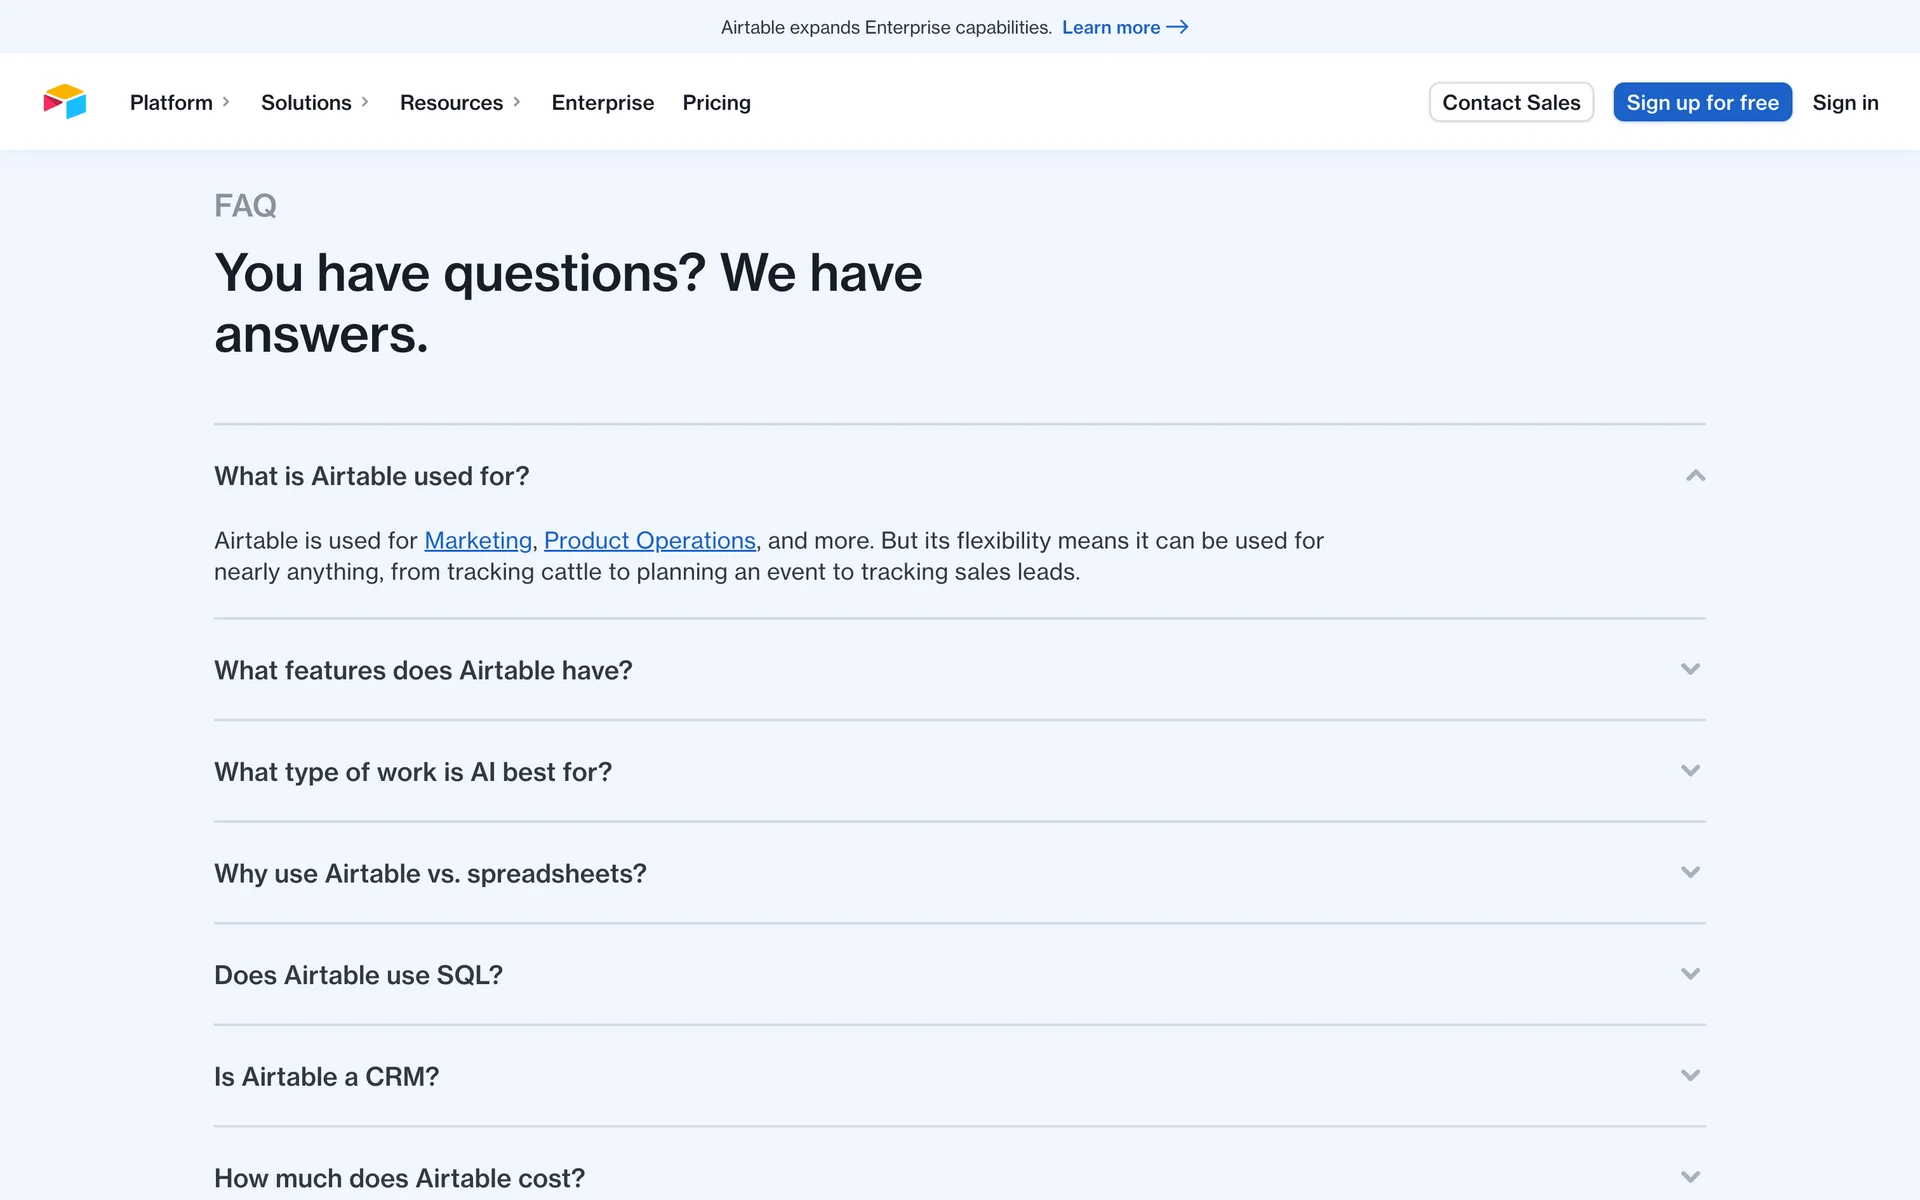1920x1200 pixels.
Task: Click the Sign in link
Action: coord(1844,102)
